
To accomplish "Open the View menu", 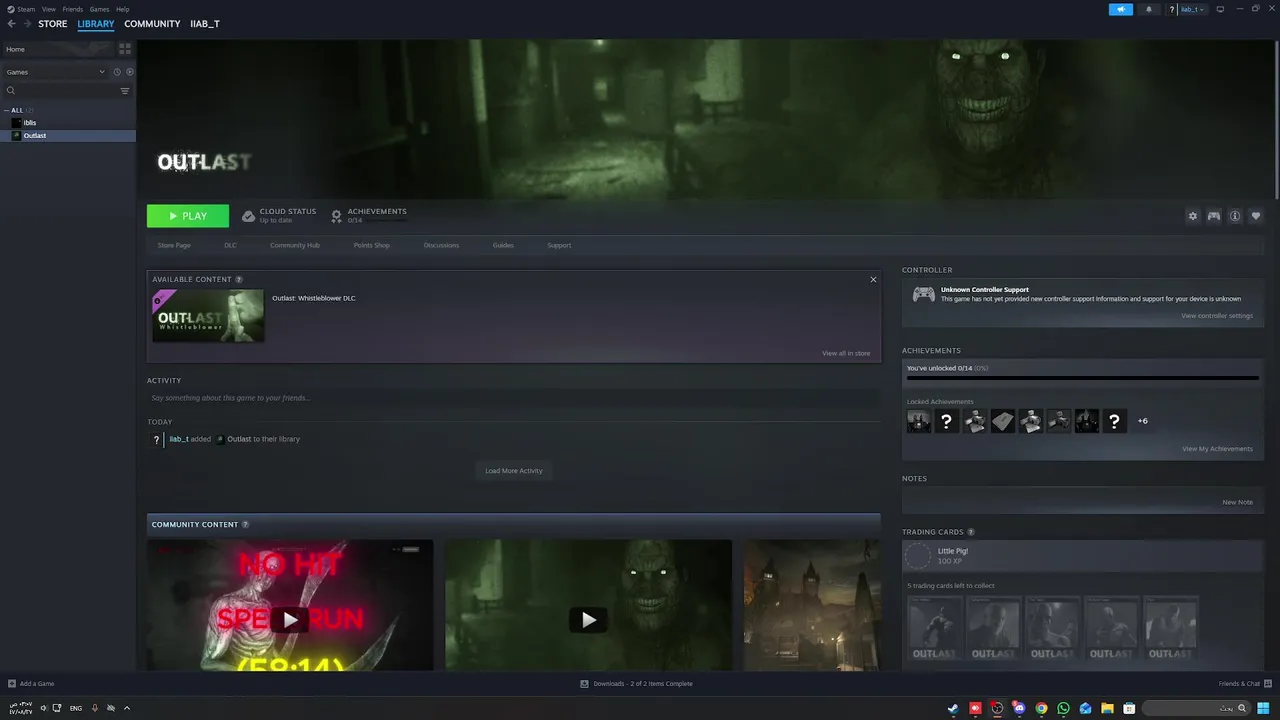I will 48,9.
